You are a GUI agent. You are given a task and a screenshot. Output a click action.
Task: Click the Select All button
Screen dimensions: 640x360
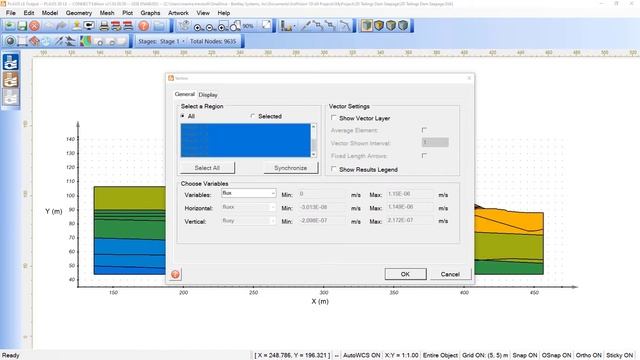pyautogui.click(x=207, y=168)
